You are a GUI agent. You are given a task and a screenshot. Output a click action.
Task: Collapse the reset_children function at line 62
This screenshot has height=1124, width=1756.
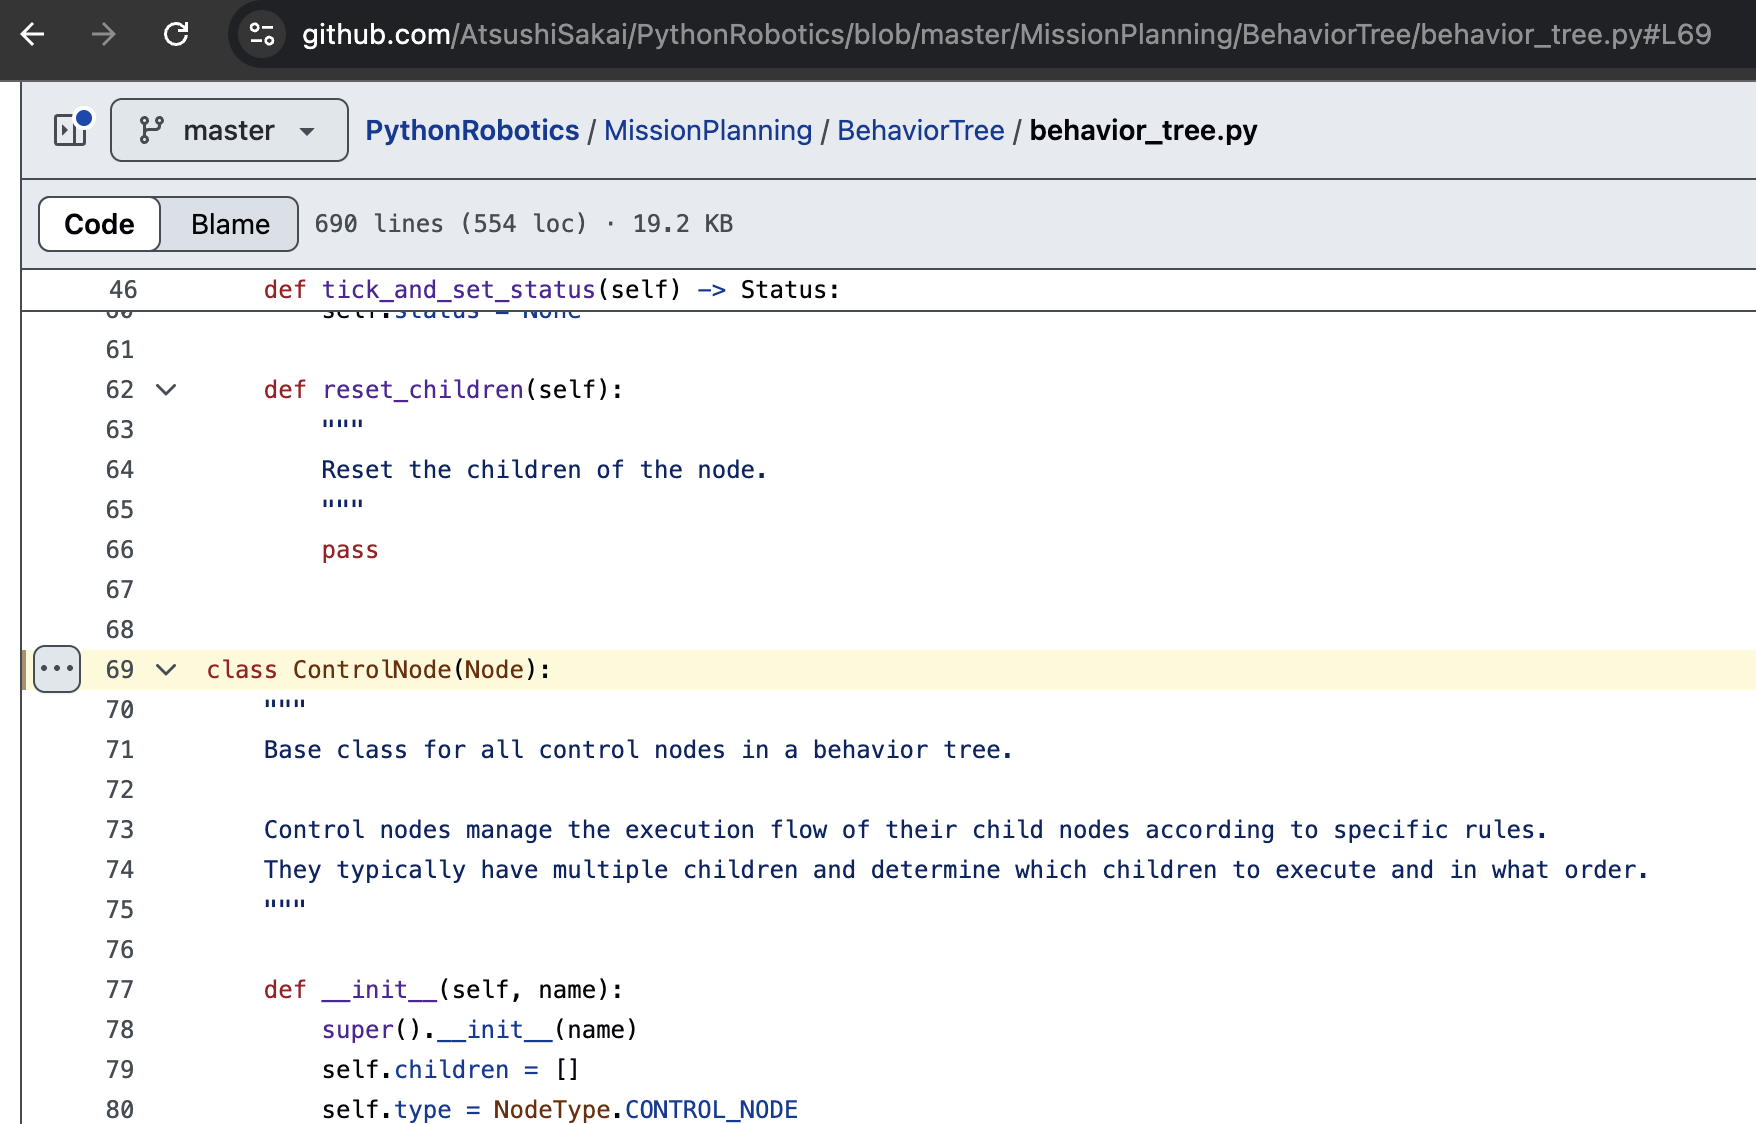(x=166, y=390)
